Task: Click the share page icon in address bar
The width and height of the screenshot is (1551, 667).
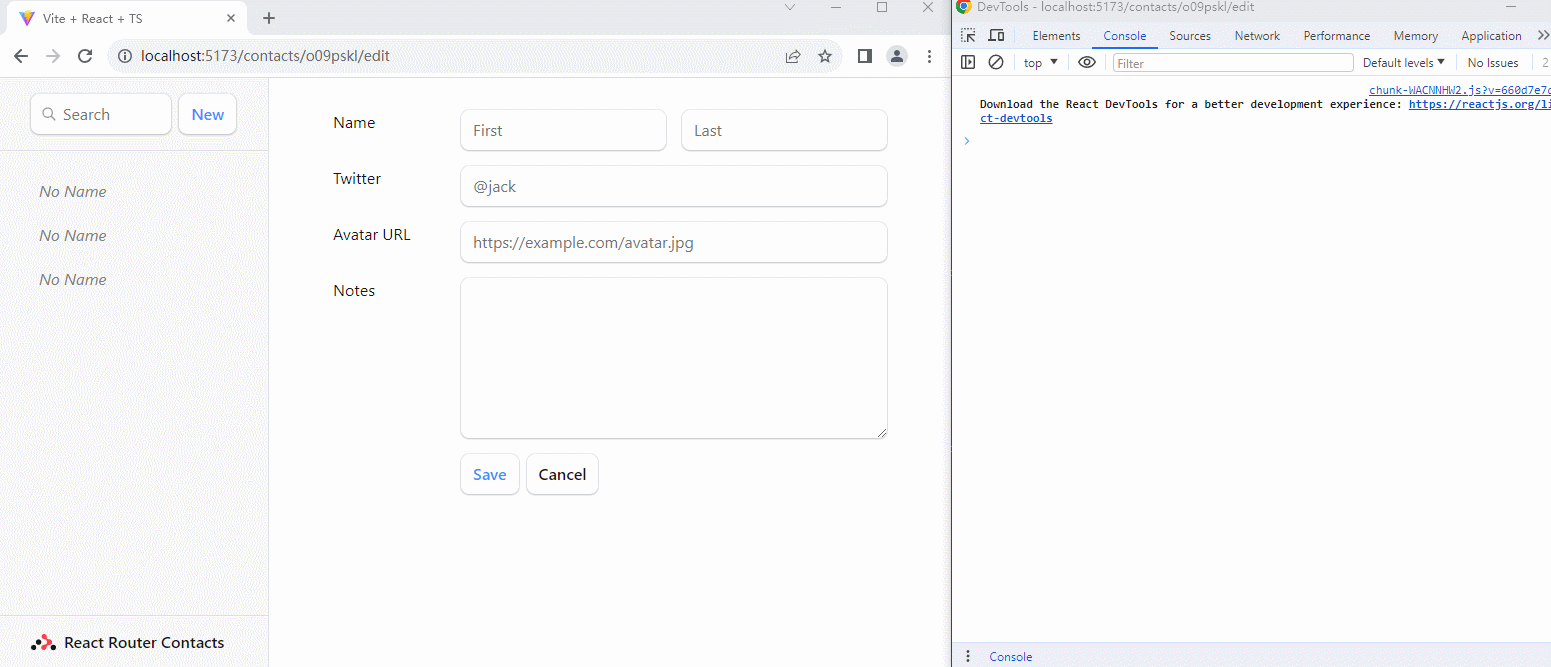Action: coord(793,56)
